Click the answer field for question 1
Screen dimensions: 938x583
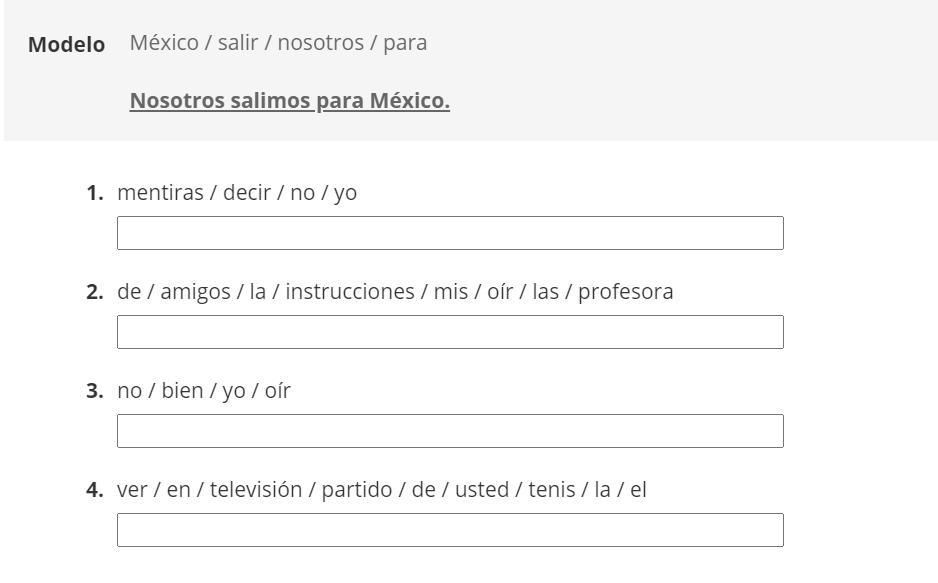[450, 233]
